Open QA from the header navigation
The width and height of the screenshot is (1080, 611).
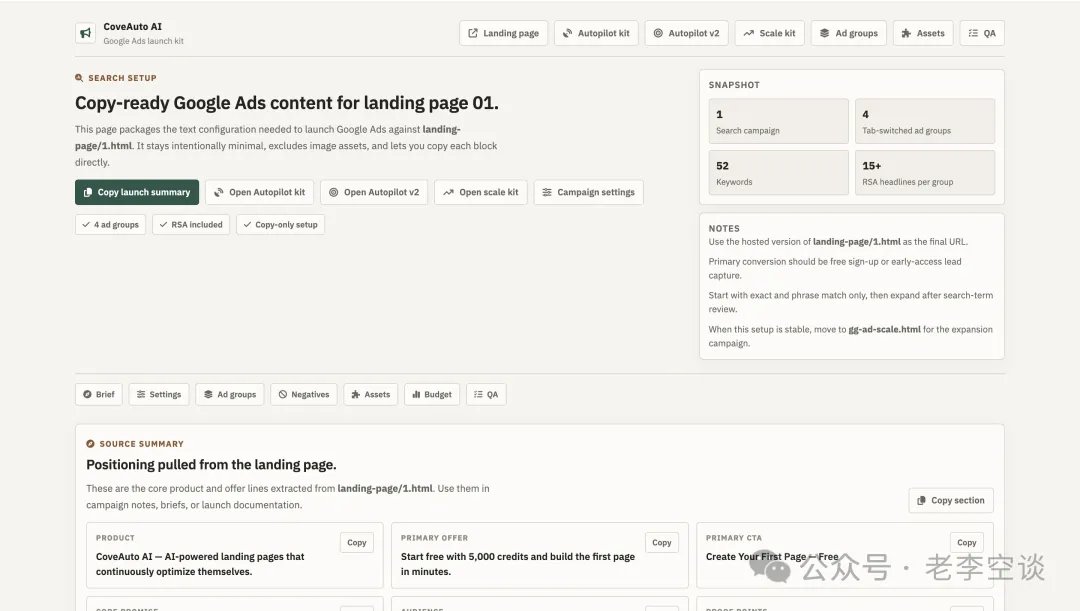click(982, 33)
